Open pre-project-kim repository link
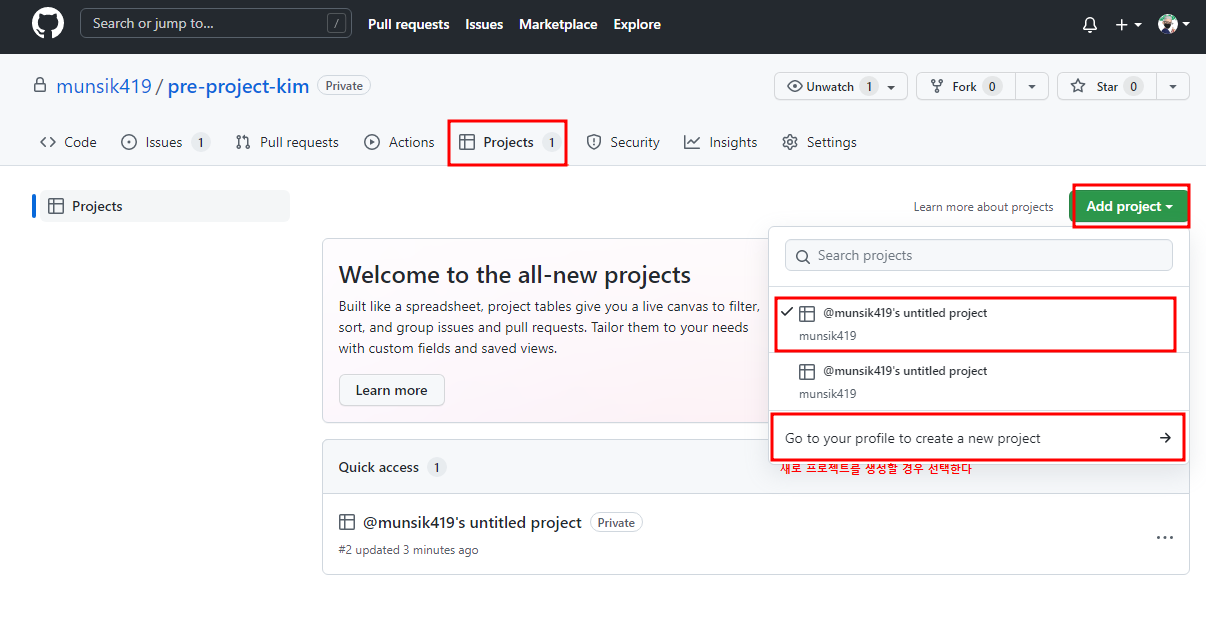The image size is (1206, 622). [x=238, y=86]
